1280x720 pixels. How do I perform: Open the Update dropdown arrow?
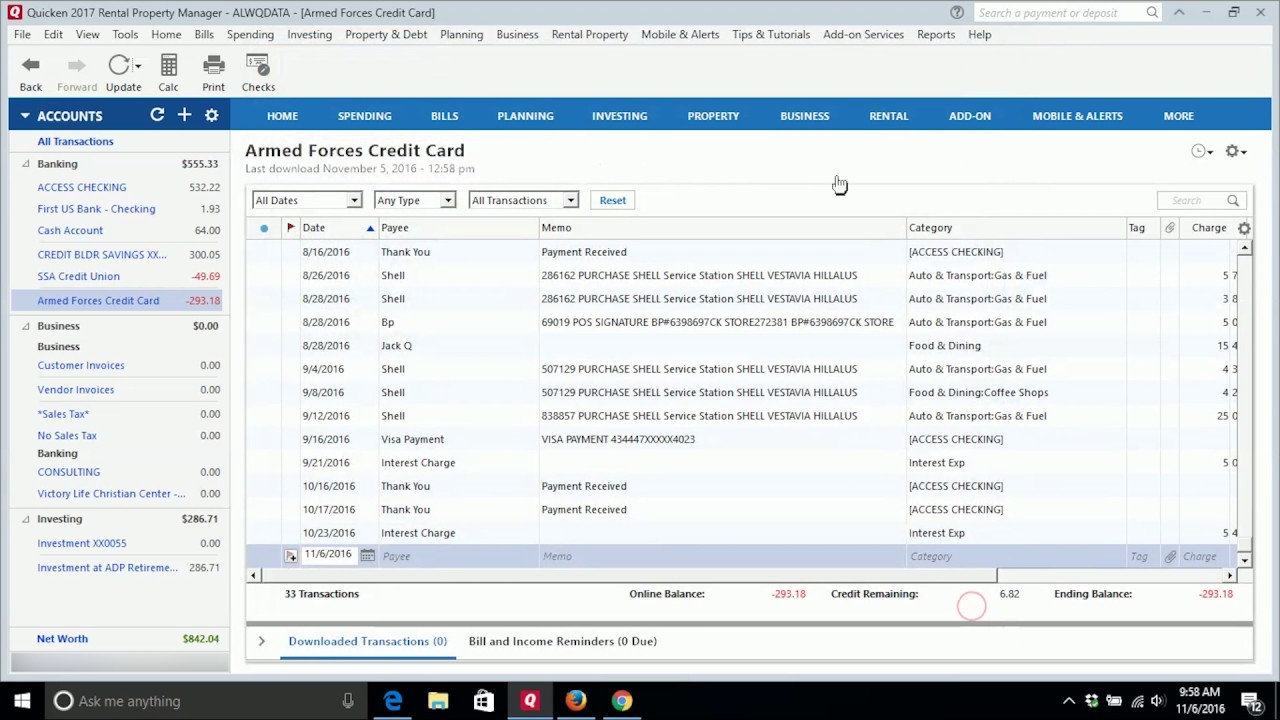click(138, 66)
